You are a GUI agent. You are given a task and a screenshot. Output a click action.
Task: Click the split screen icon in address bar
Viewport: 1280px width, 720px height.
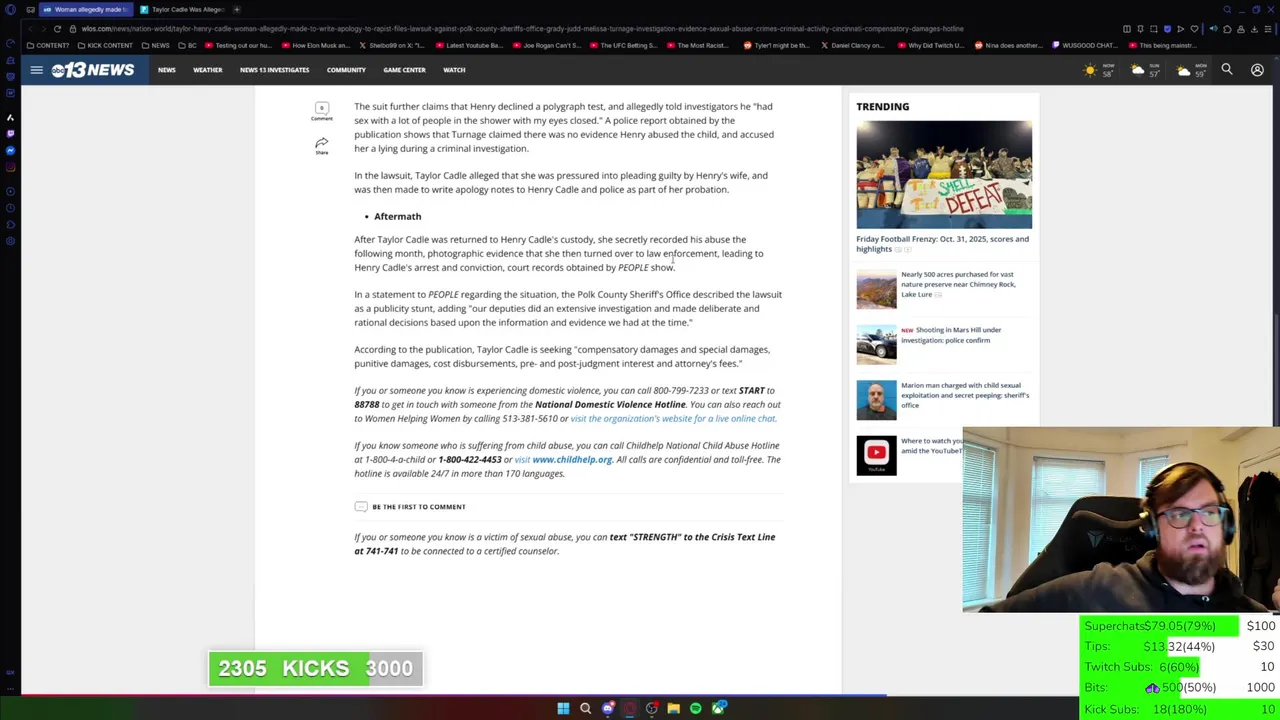click(x=1127, y=28)
